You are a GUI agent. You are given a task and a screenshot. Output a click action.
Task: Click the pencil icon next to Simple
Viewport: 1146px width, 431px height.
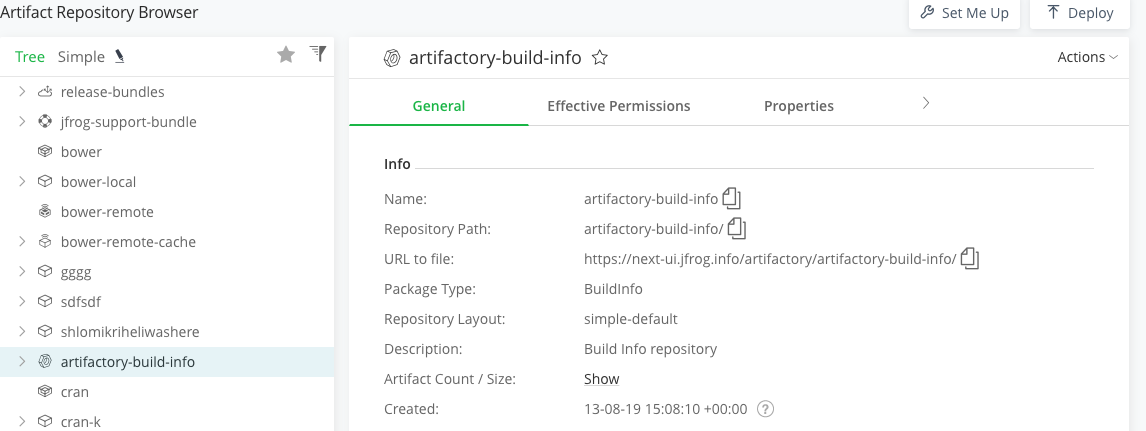coord(120,56)
